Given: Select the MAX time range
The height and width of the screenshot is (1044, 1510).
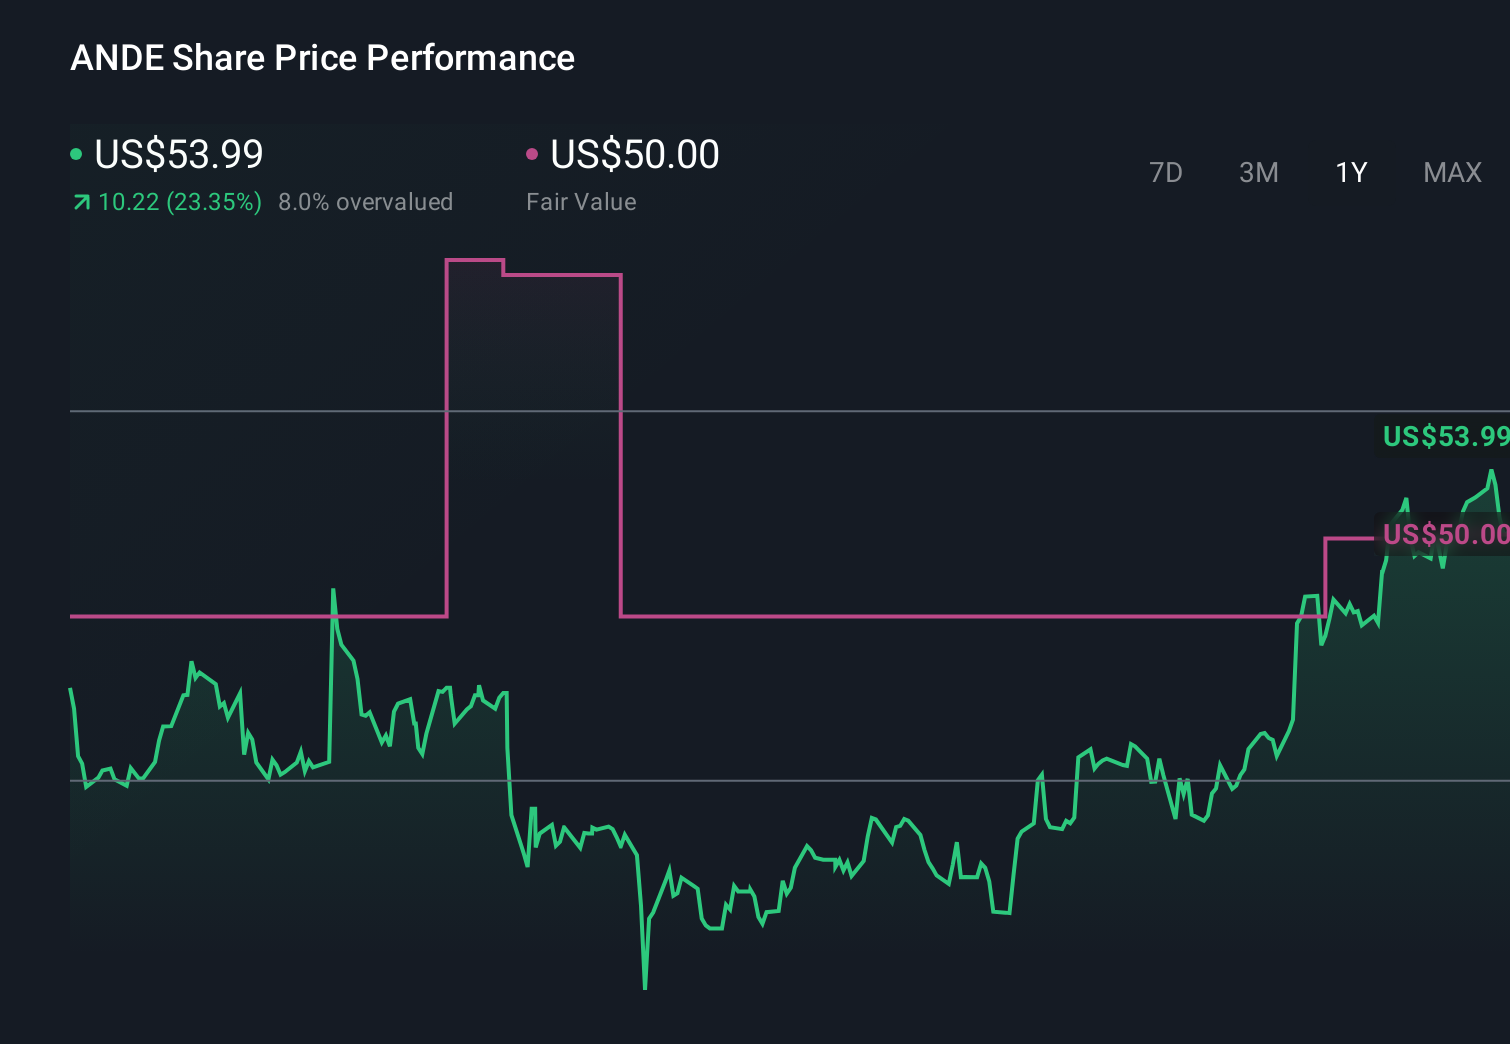Looking at the screenshot, I should tap(1452, 172).
